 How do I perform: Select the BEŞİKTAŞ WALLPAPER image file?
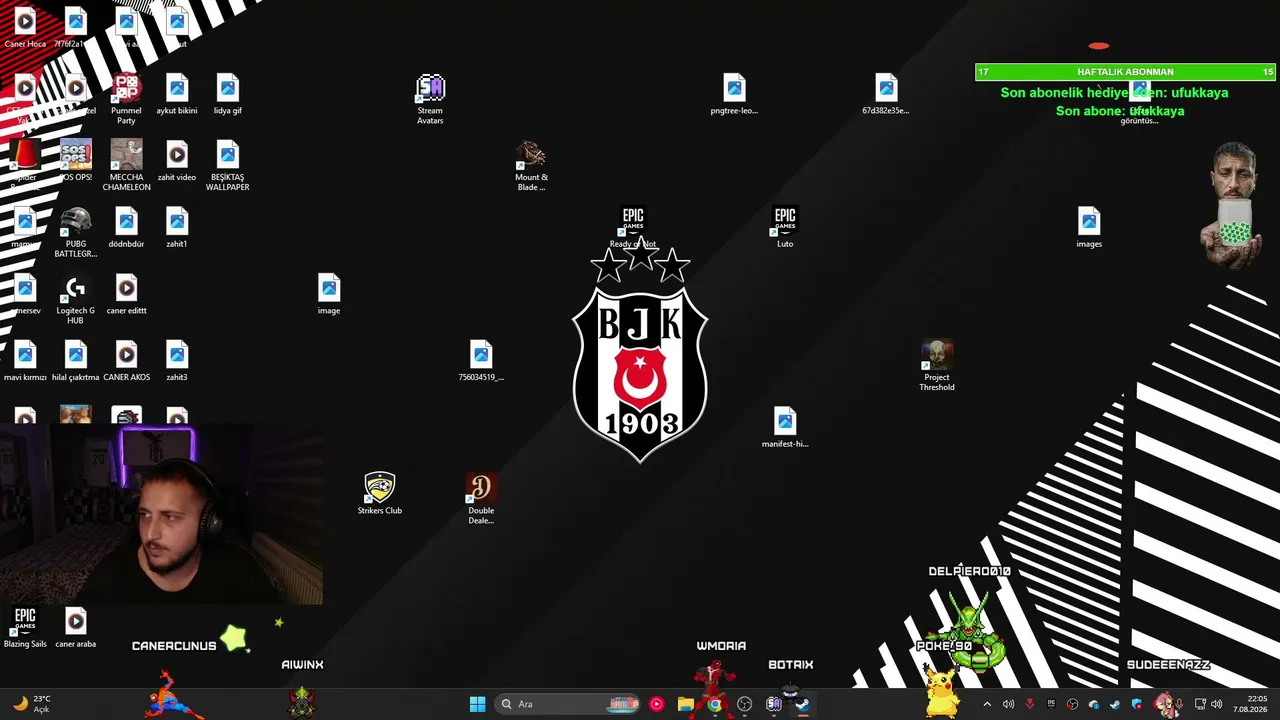coord(228,166)
